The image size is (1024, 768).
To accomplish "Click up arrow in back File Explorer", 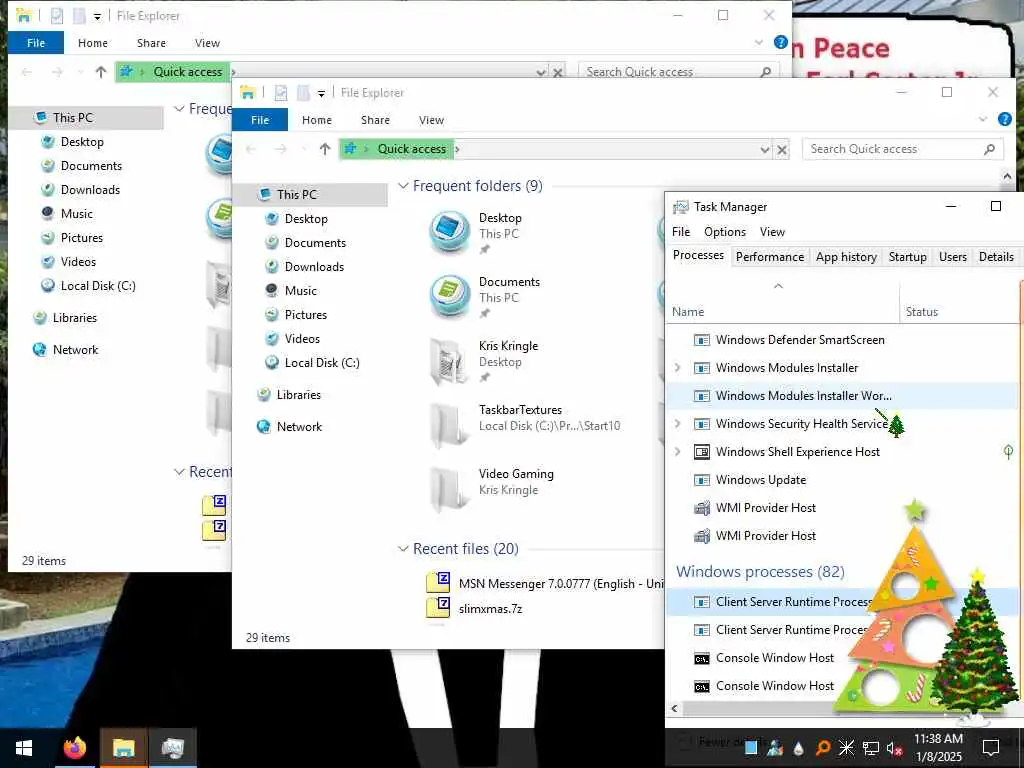I will [101, 72].
